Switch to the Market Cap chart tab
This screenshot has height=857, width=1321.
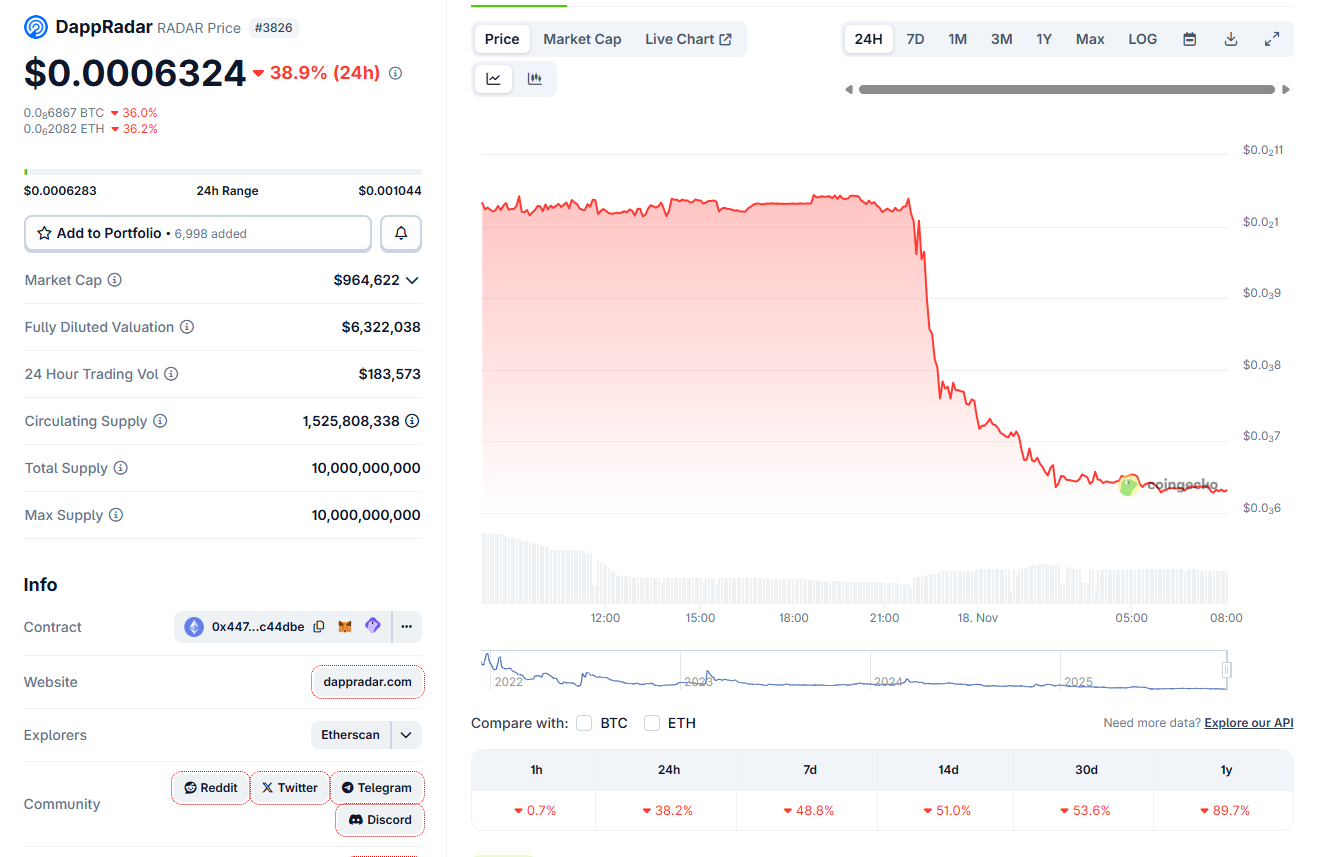click(x=582, y=38)
